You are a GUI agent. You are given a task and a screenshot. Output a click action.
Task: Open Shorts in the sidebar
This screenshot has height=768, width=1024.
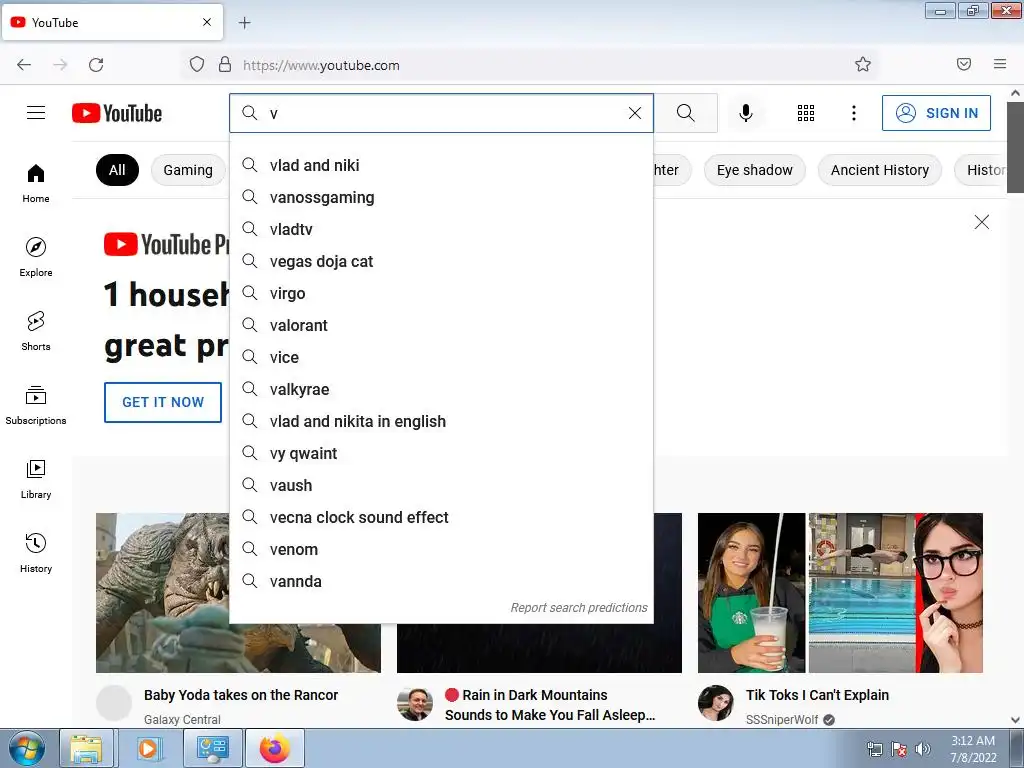tap(36, 331)
